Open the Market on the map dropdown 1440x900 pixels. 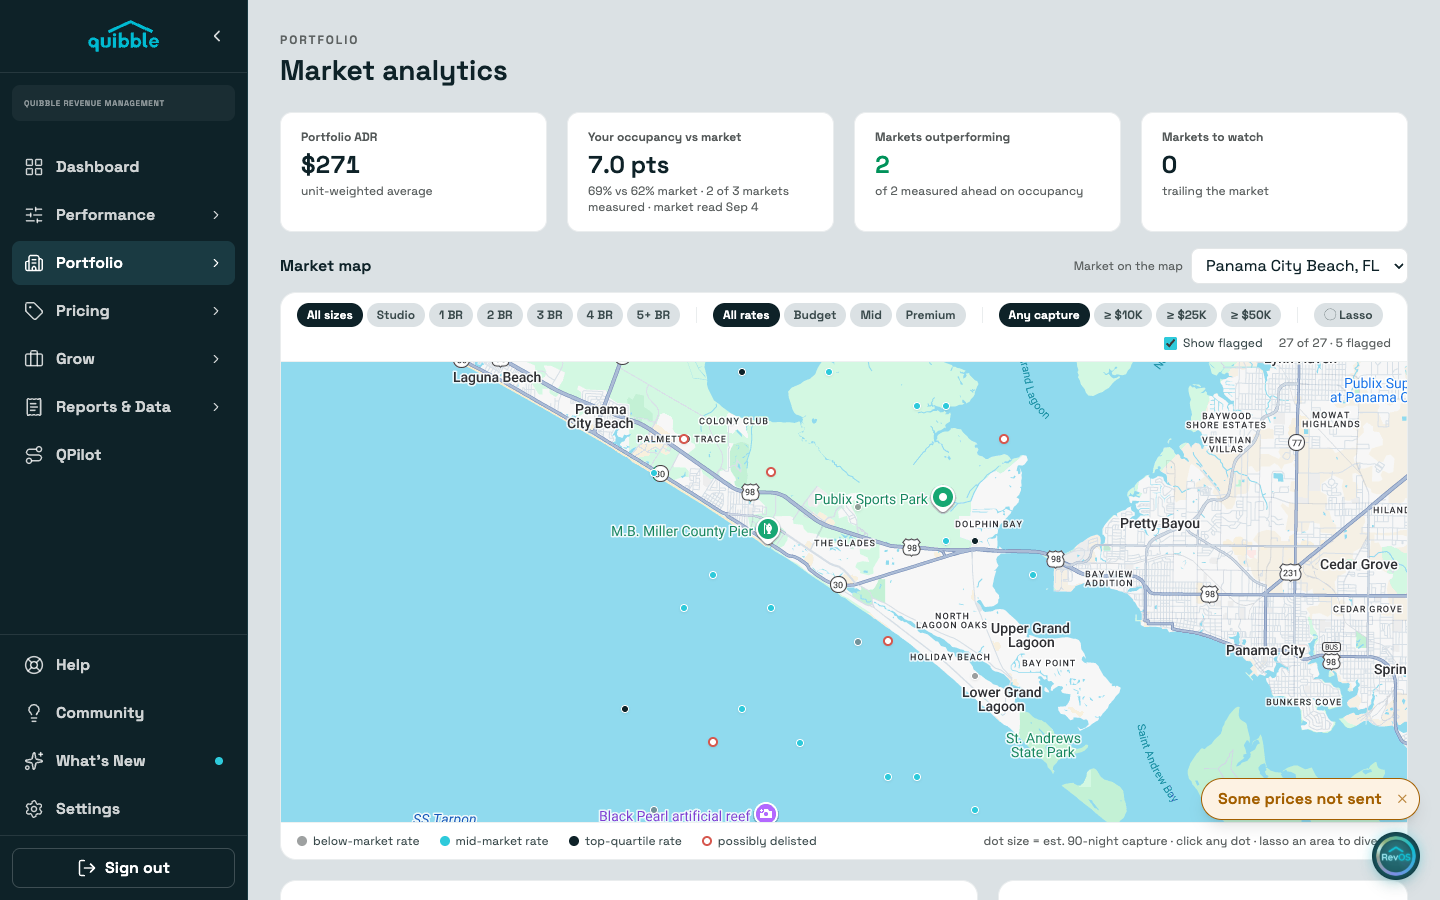click(x=1299, y=266)
